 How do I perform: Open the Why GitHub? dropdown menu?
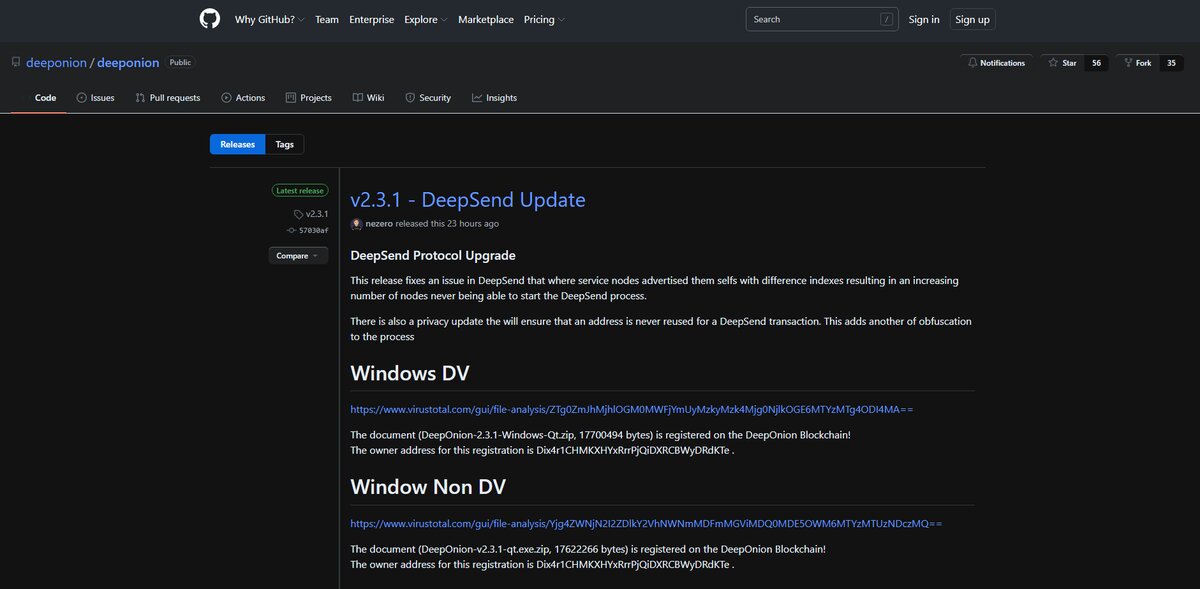tap(270, 19)
